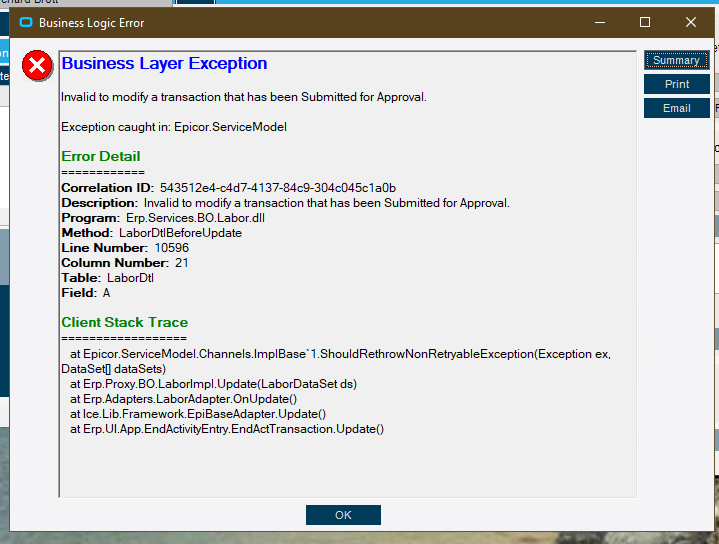This screenshot has width=719, height=544.
Task: Click the Table value LaborDtl
Action: 130,278
